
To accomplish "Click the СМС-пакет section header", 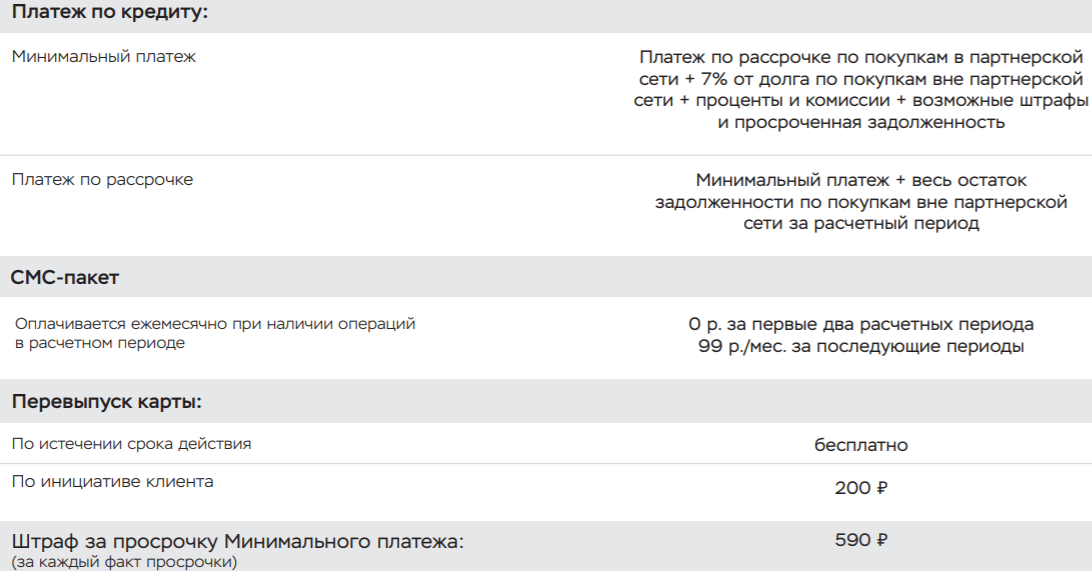I will pyautogui.click(x=65, y=277).
